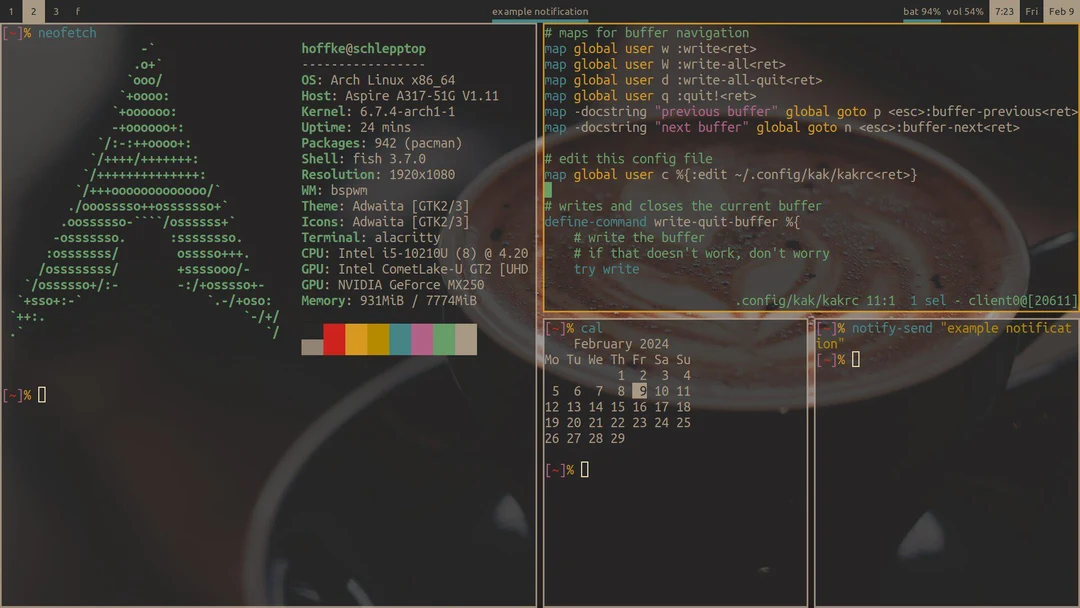Click the highlighted date 9 in cal output
The image size is (1080, 608).
639,390
